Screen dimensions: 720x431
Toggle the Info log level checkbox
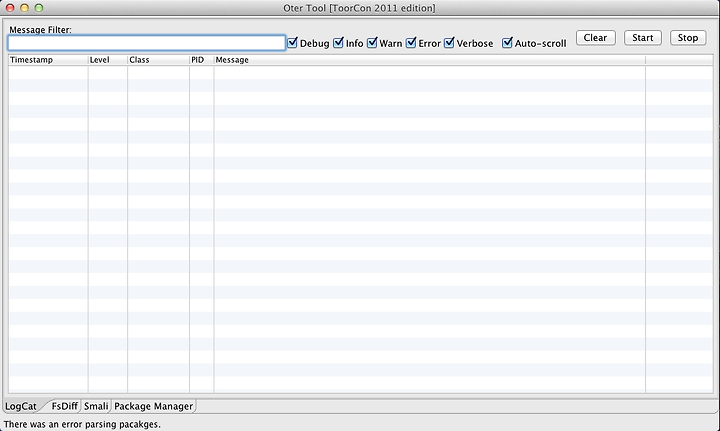click(338, 43)
